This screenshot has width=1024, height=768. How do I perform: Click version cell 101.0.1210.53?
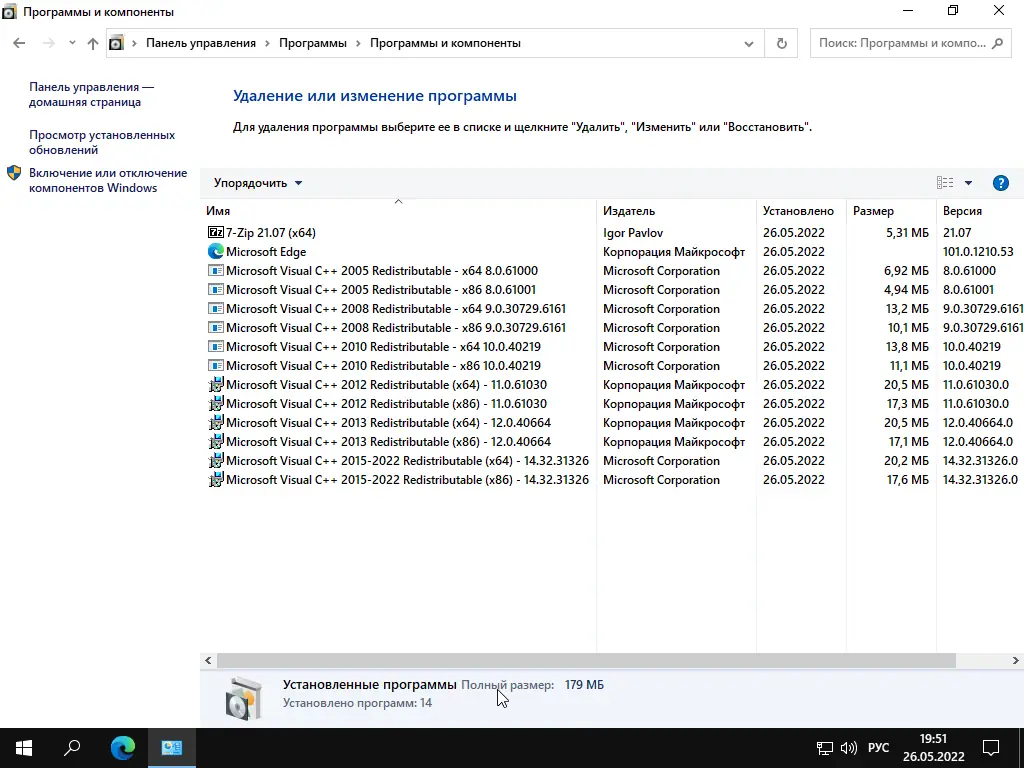click(978, 251)
